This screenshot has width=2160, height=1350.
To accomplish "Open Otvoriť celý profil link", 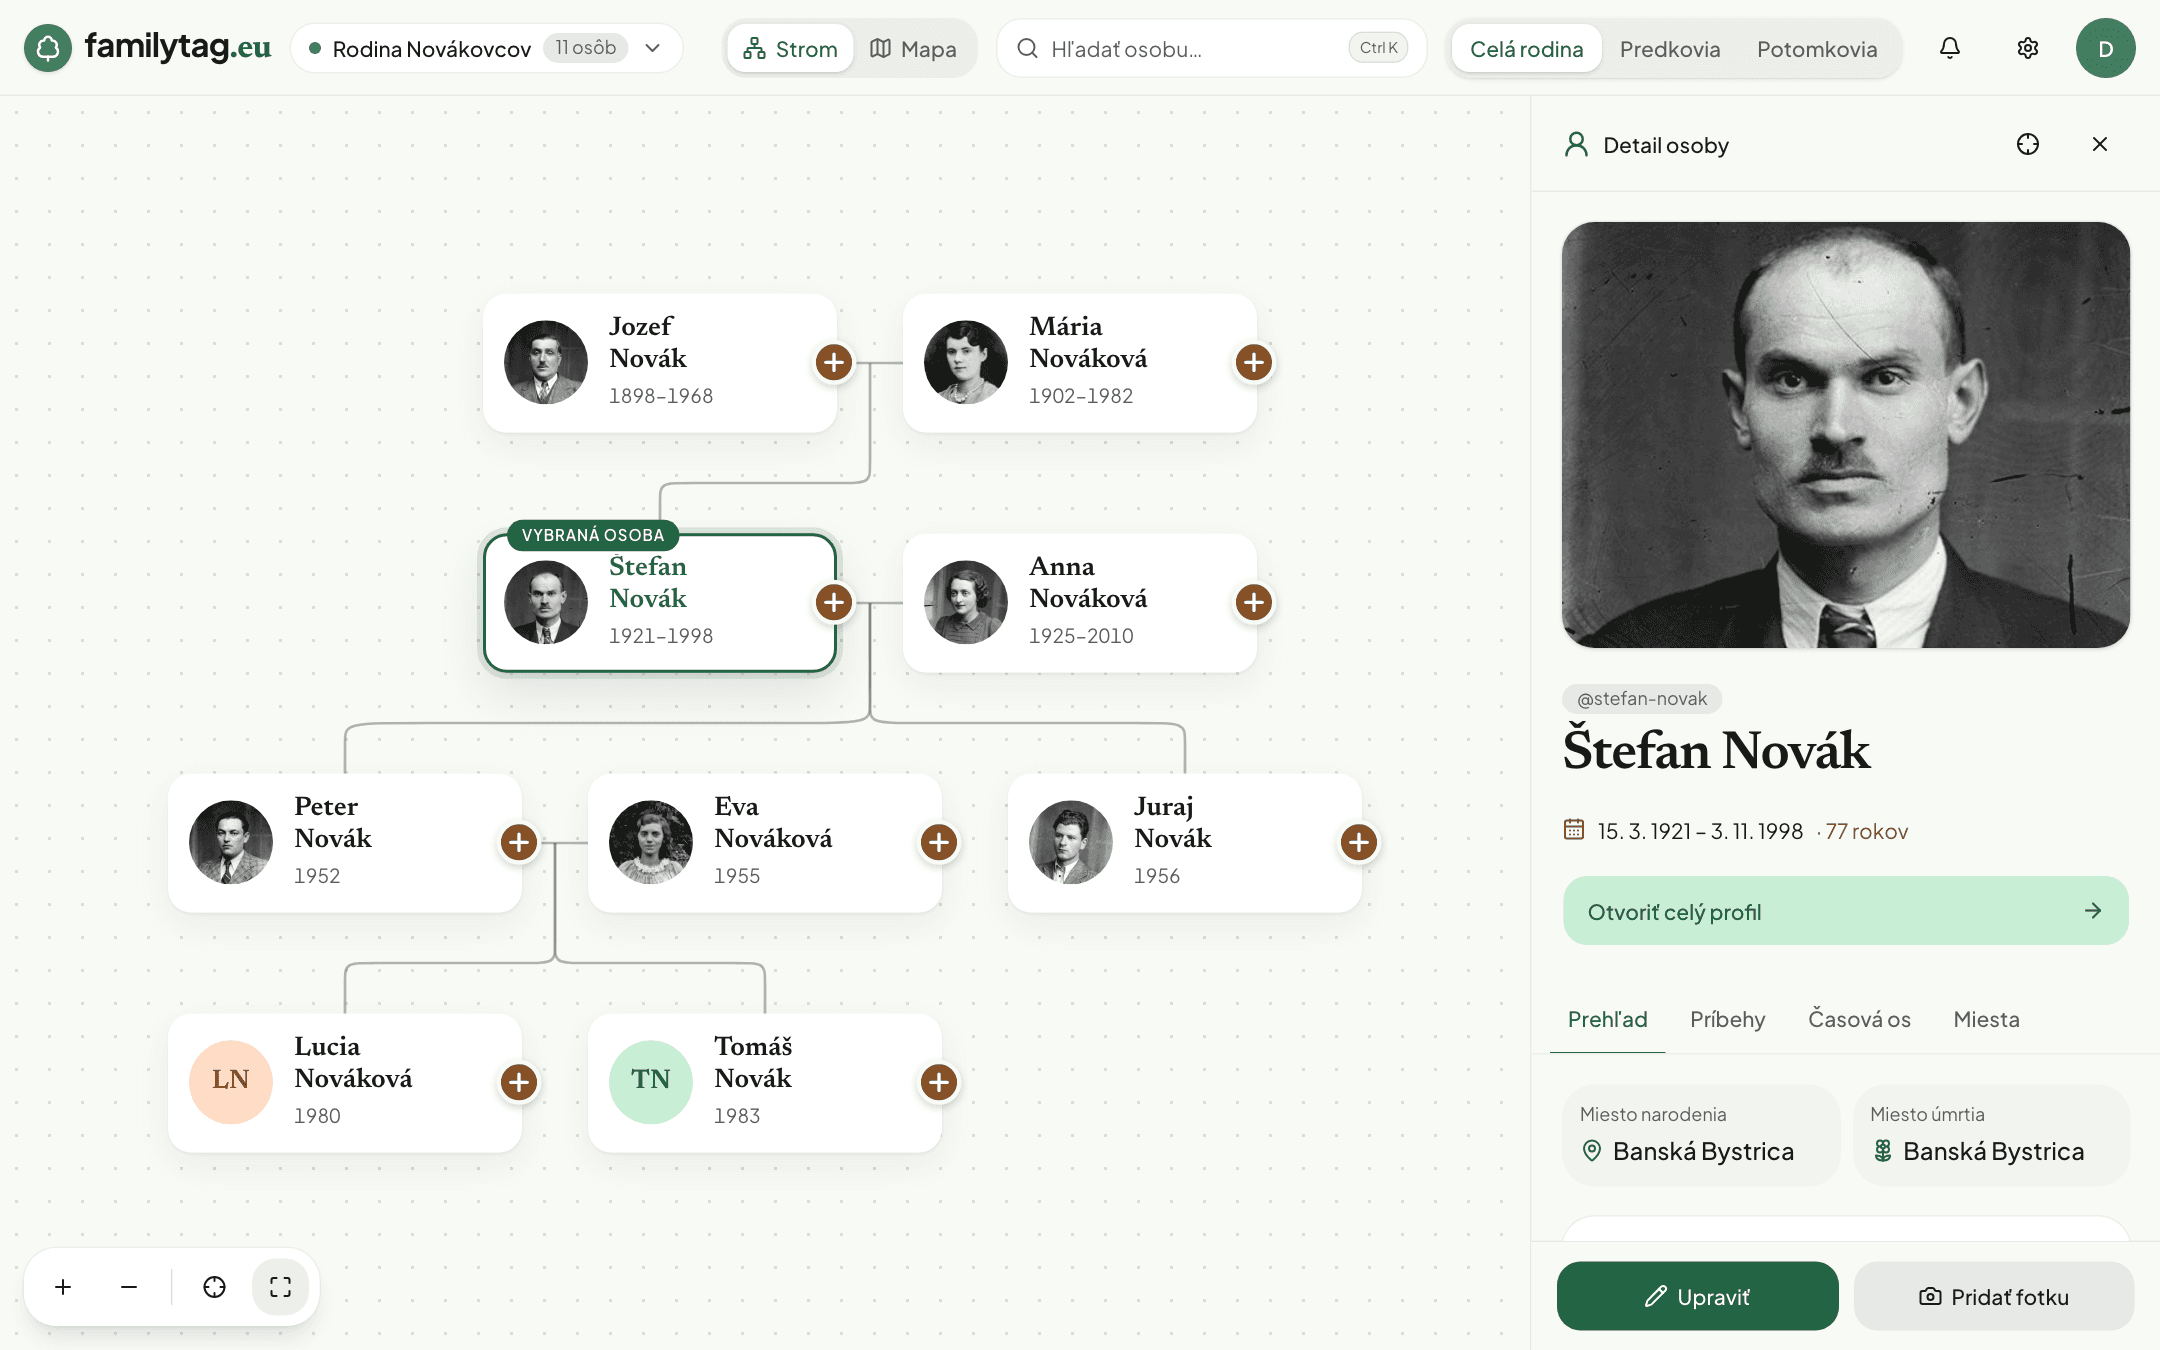I will 1845,911.
